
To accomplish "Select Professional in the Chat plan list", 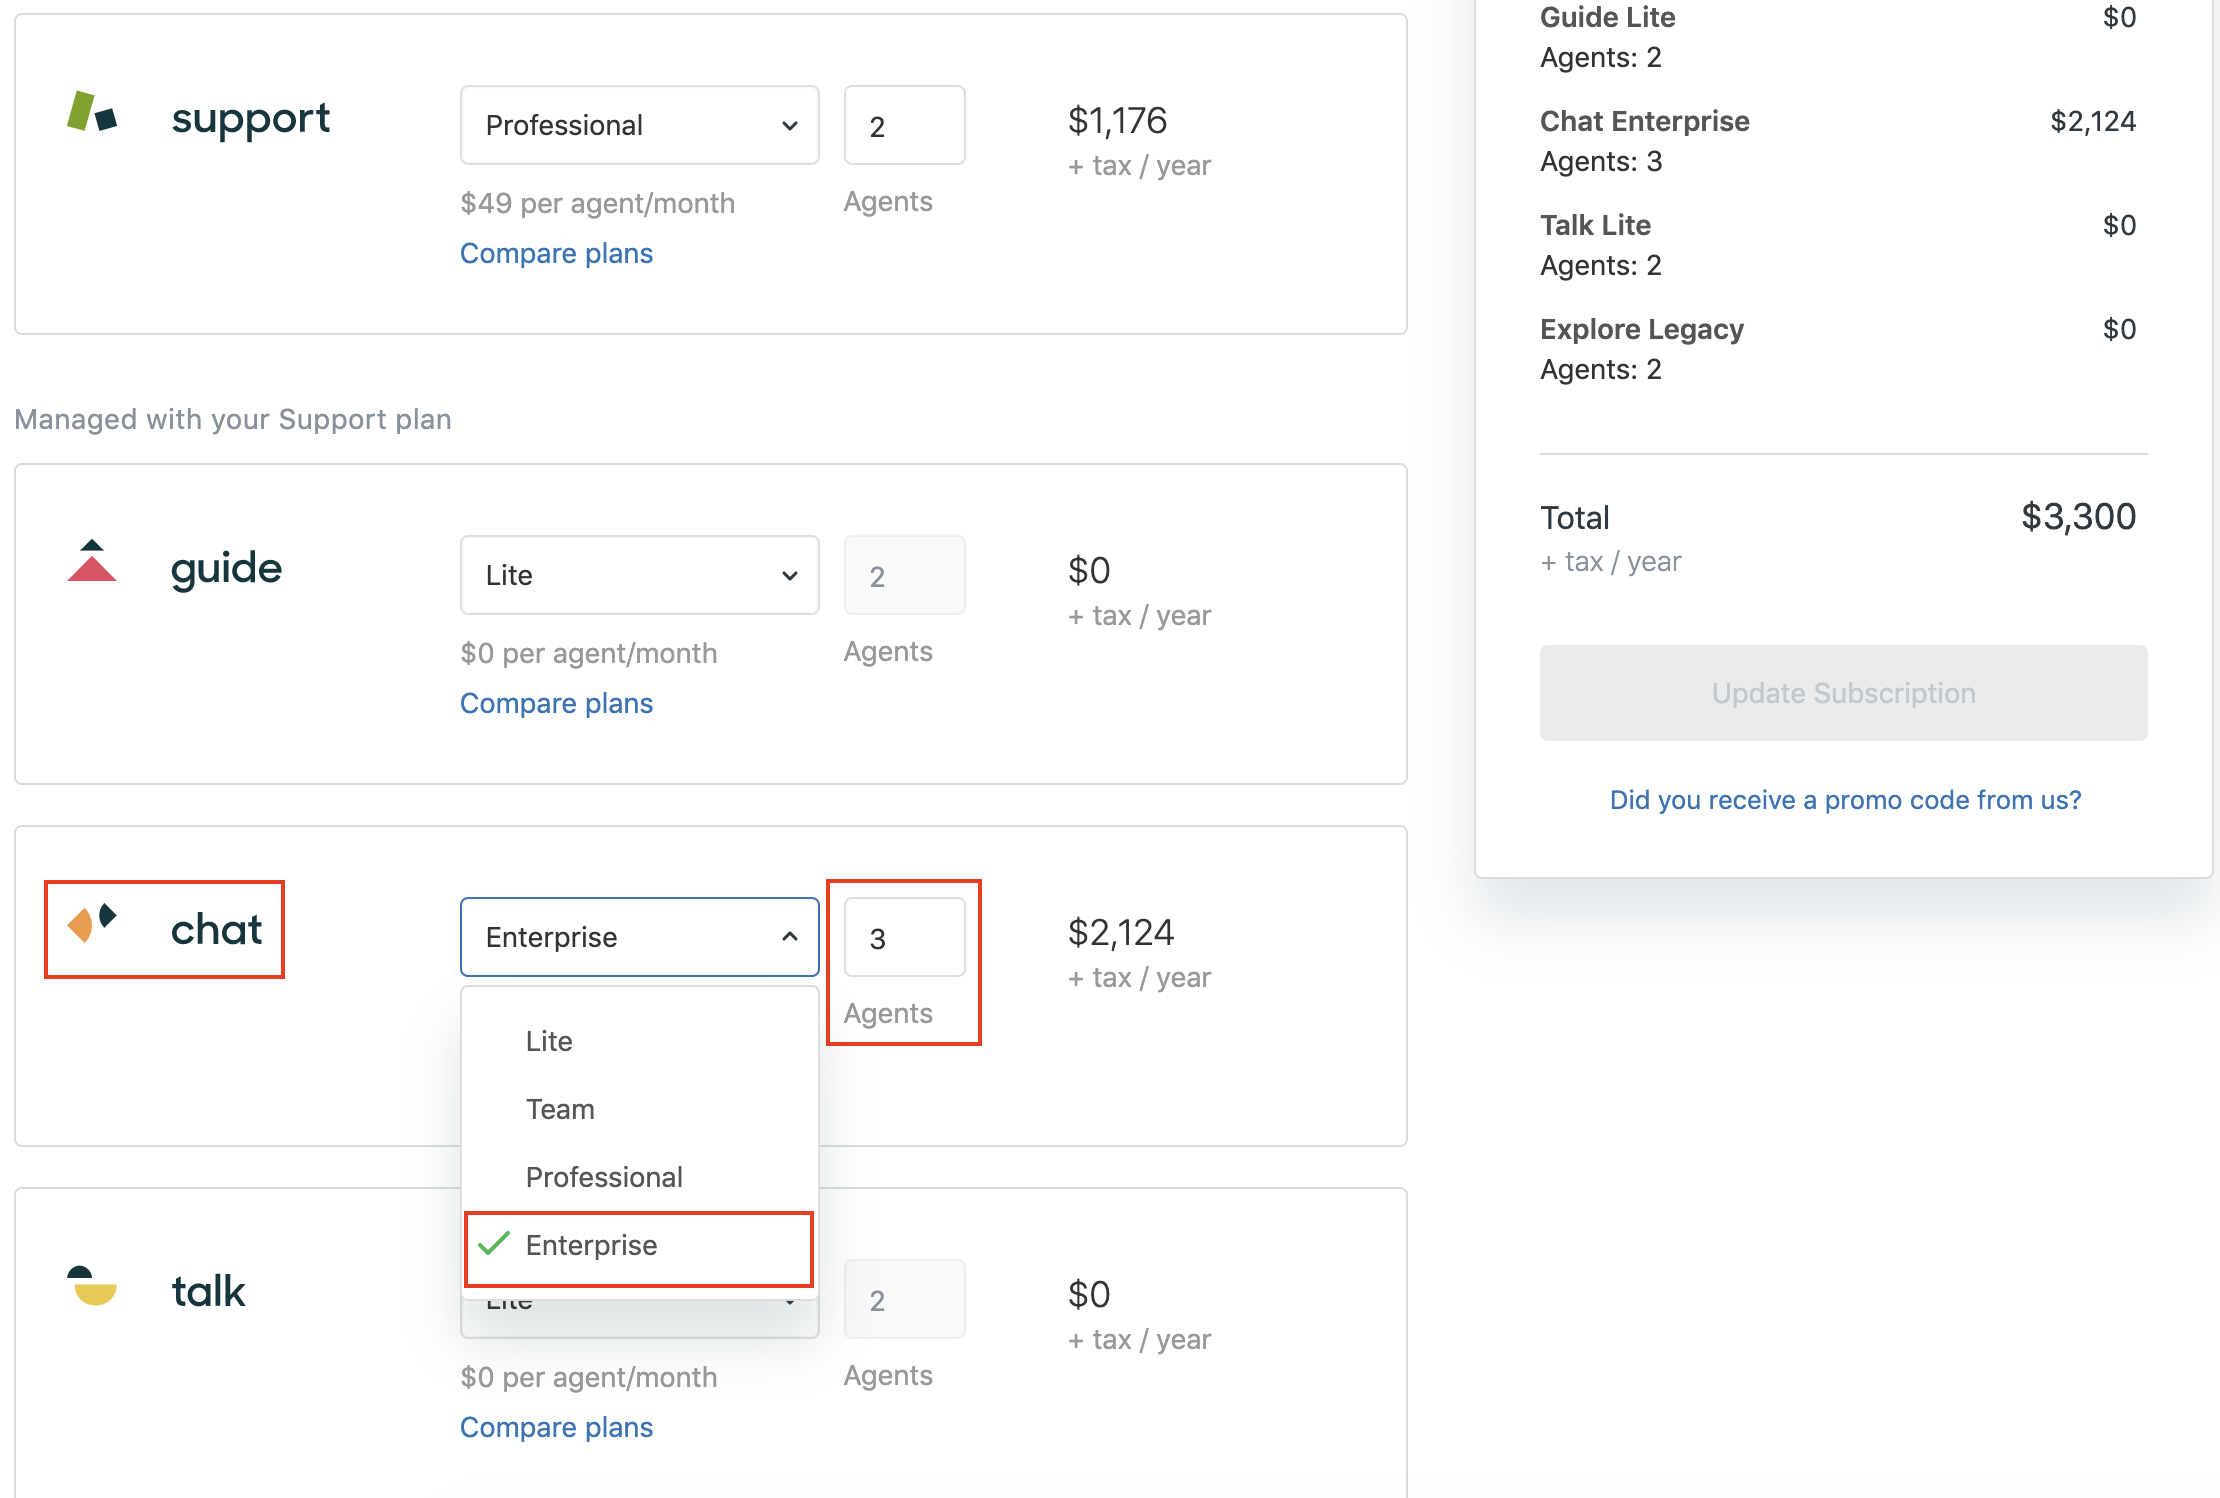I will [x=640, y=1177].
